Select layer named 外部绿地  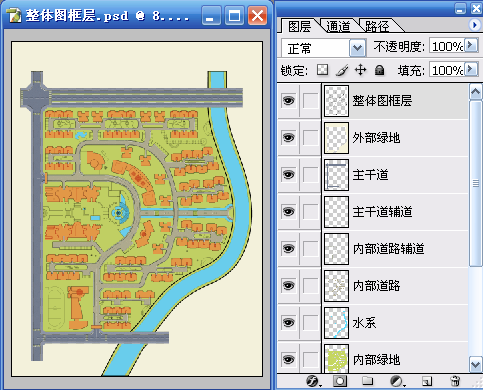376,137
